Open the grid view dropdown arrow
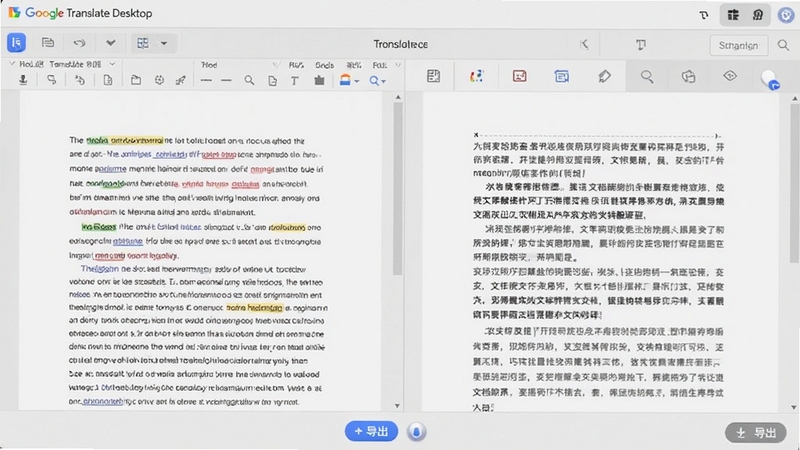The image size is (800, 450). pos(164,43)
